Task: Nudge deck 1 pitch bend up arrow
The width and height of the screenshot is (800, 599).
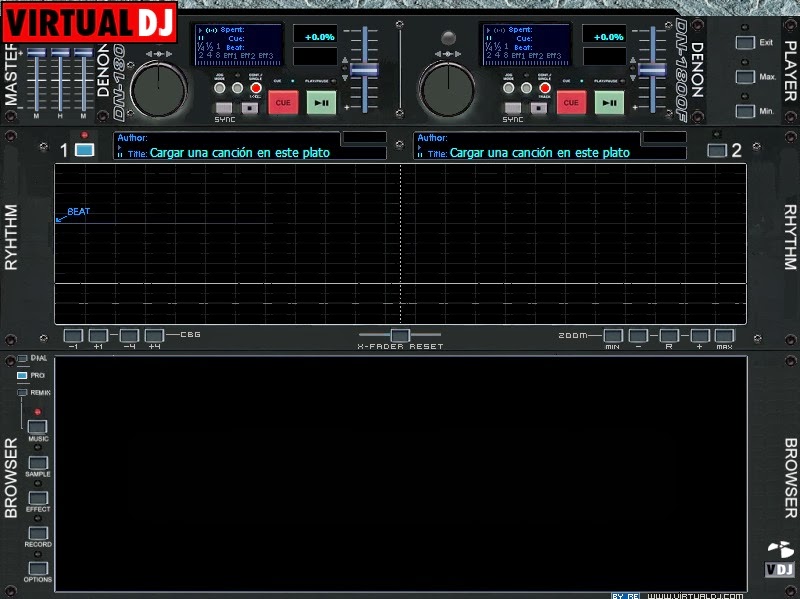Action: (345, 61)
